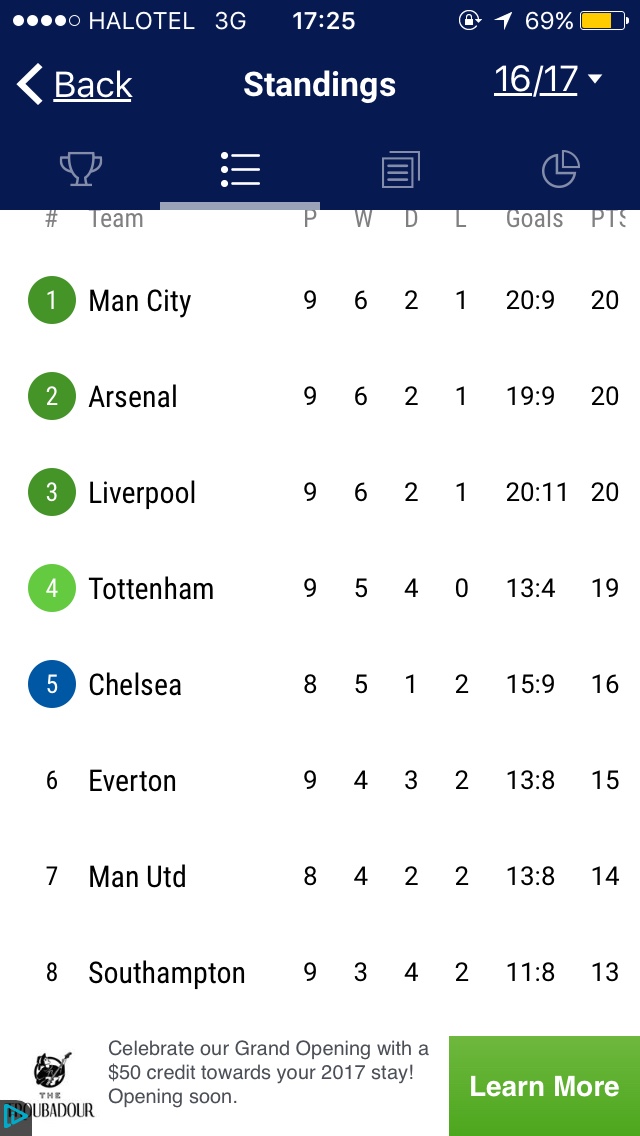This screenshot has width=640, height=1136.
Task: Select the Chelsea team entry
Action: click(135, 685)
